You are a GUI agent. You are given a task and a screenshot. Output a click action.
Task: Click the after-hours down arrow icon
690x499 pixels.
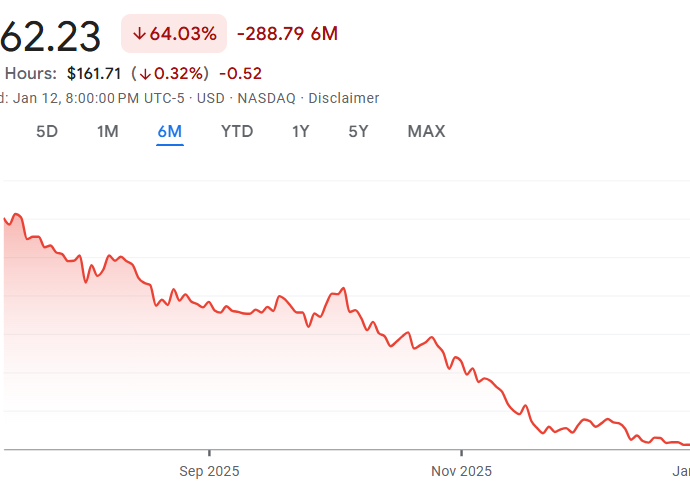(146, 73)
